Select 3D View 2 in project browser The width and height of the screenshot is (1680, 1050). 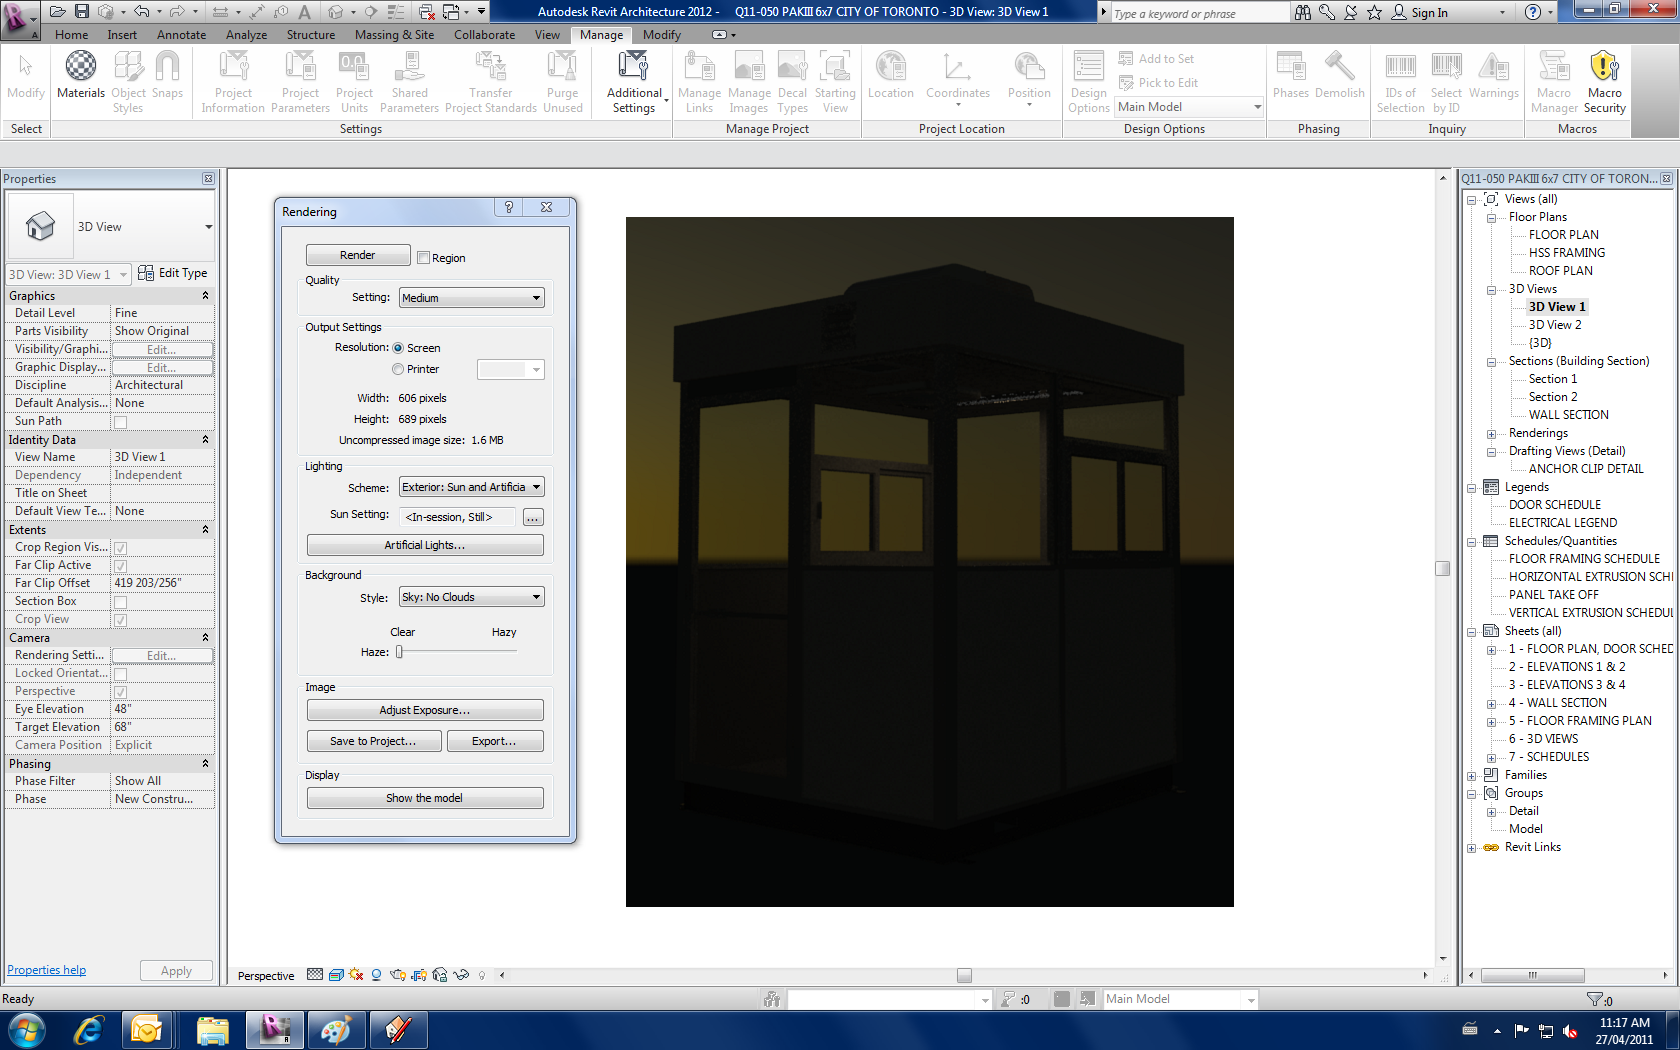[1554, 325]
